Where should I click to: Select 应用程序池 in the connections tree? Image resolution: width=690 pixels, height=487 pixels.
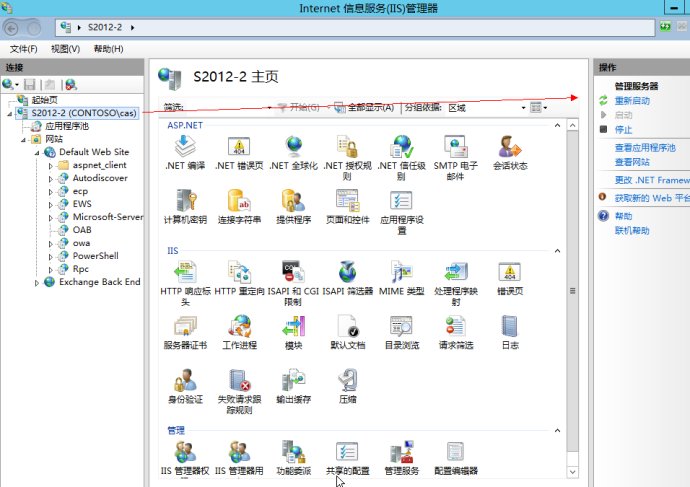click(x=66, y=126)
